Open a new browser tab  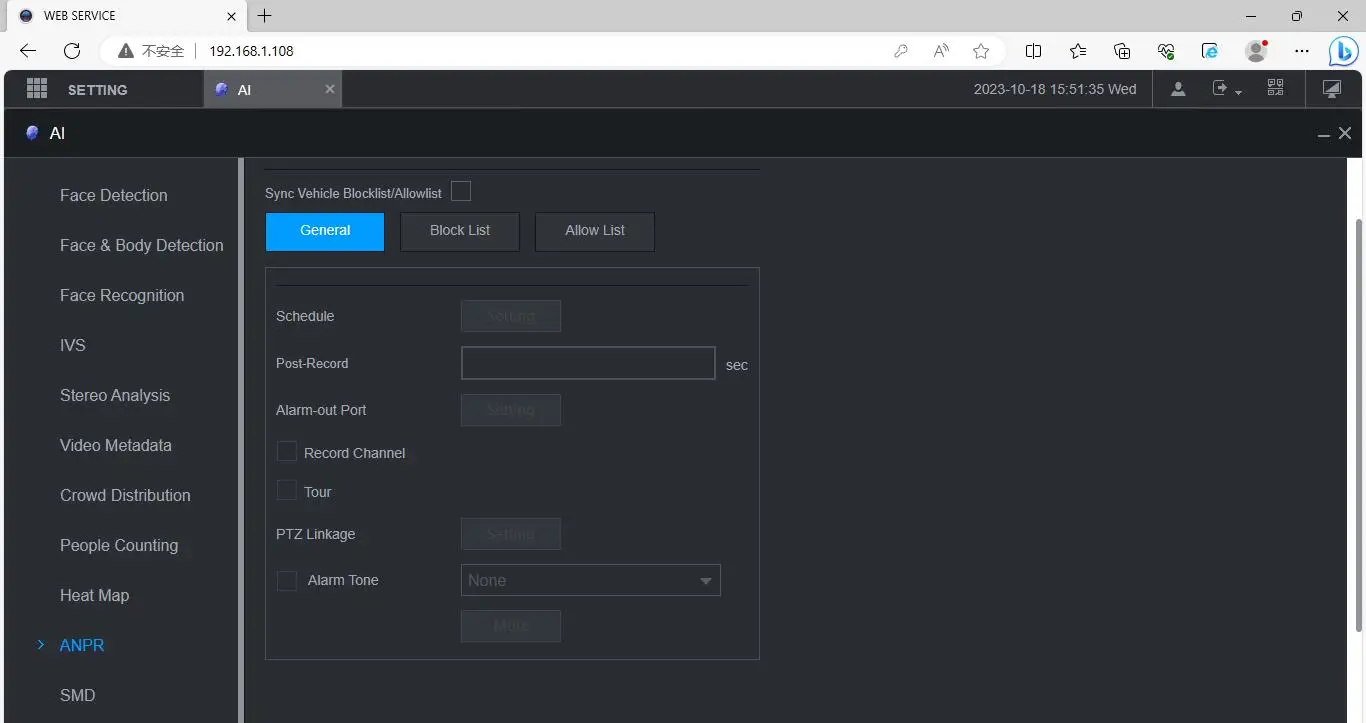[264, 16]
